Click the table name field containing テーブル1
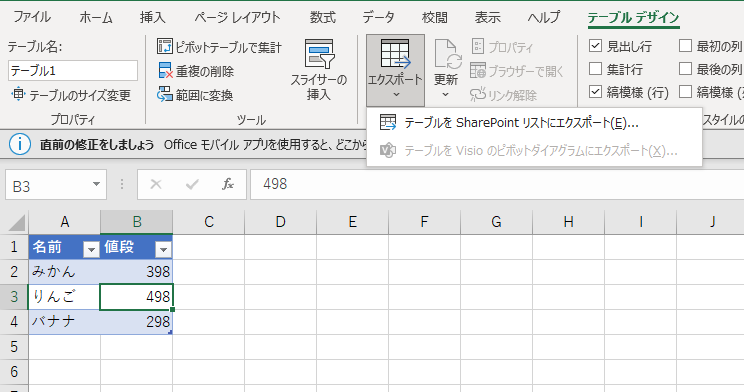 [x=73, y=71]
